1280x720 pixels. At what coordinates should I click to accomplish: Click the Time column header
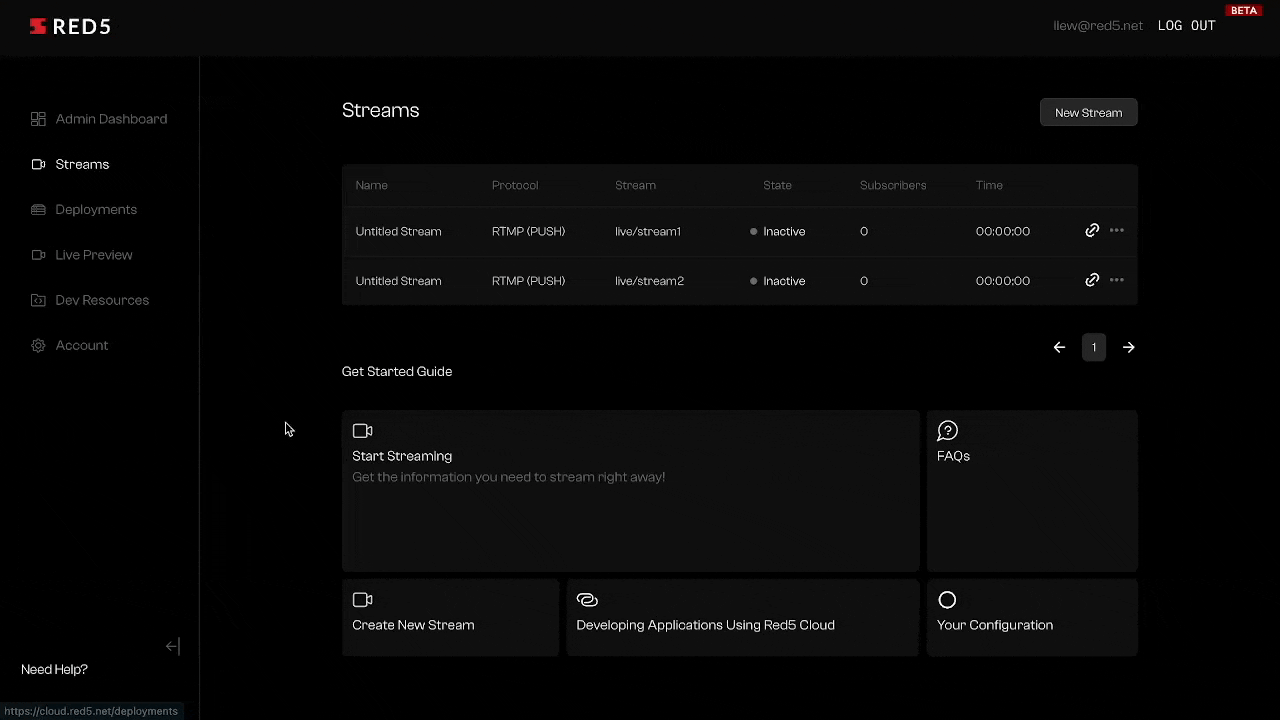989,185
